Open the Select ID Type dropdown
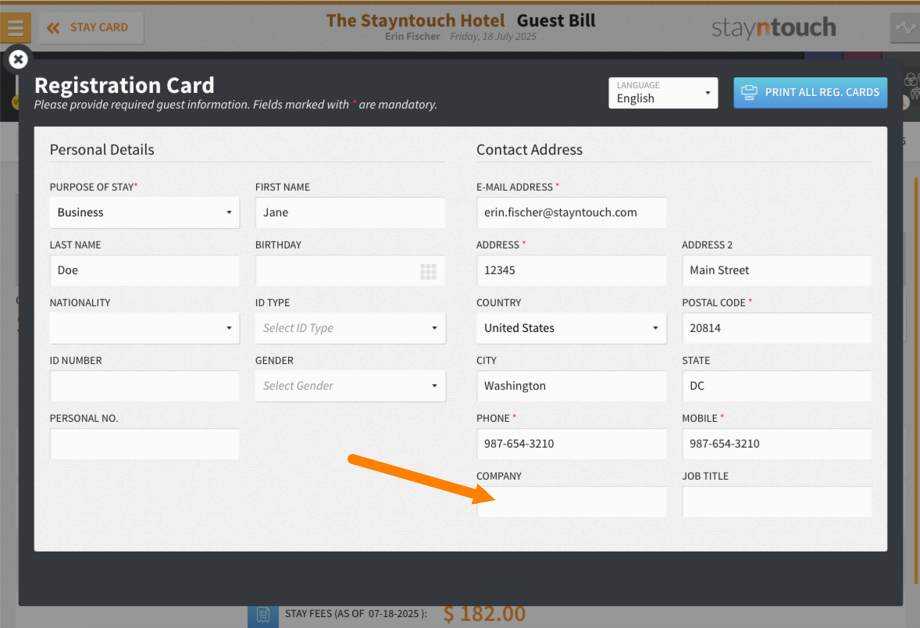Viewport: 920px width, 628px height. pos(350,328)
